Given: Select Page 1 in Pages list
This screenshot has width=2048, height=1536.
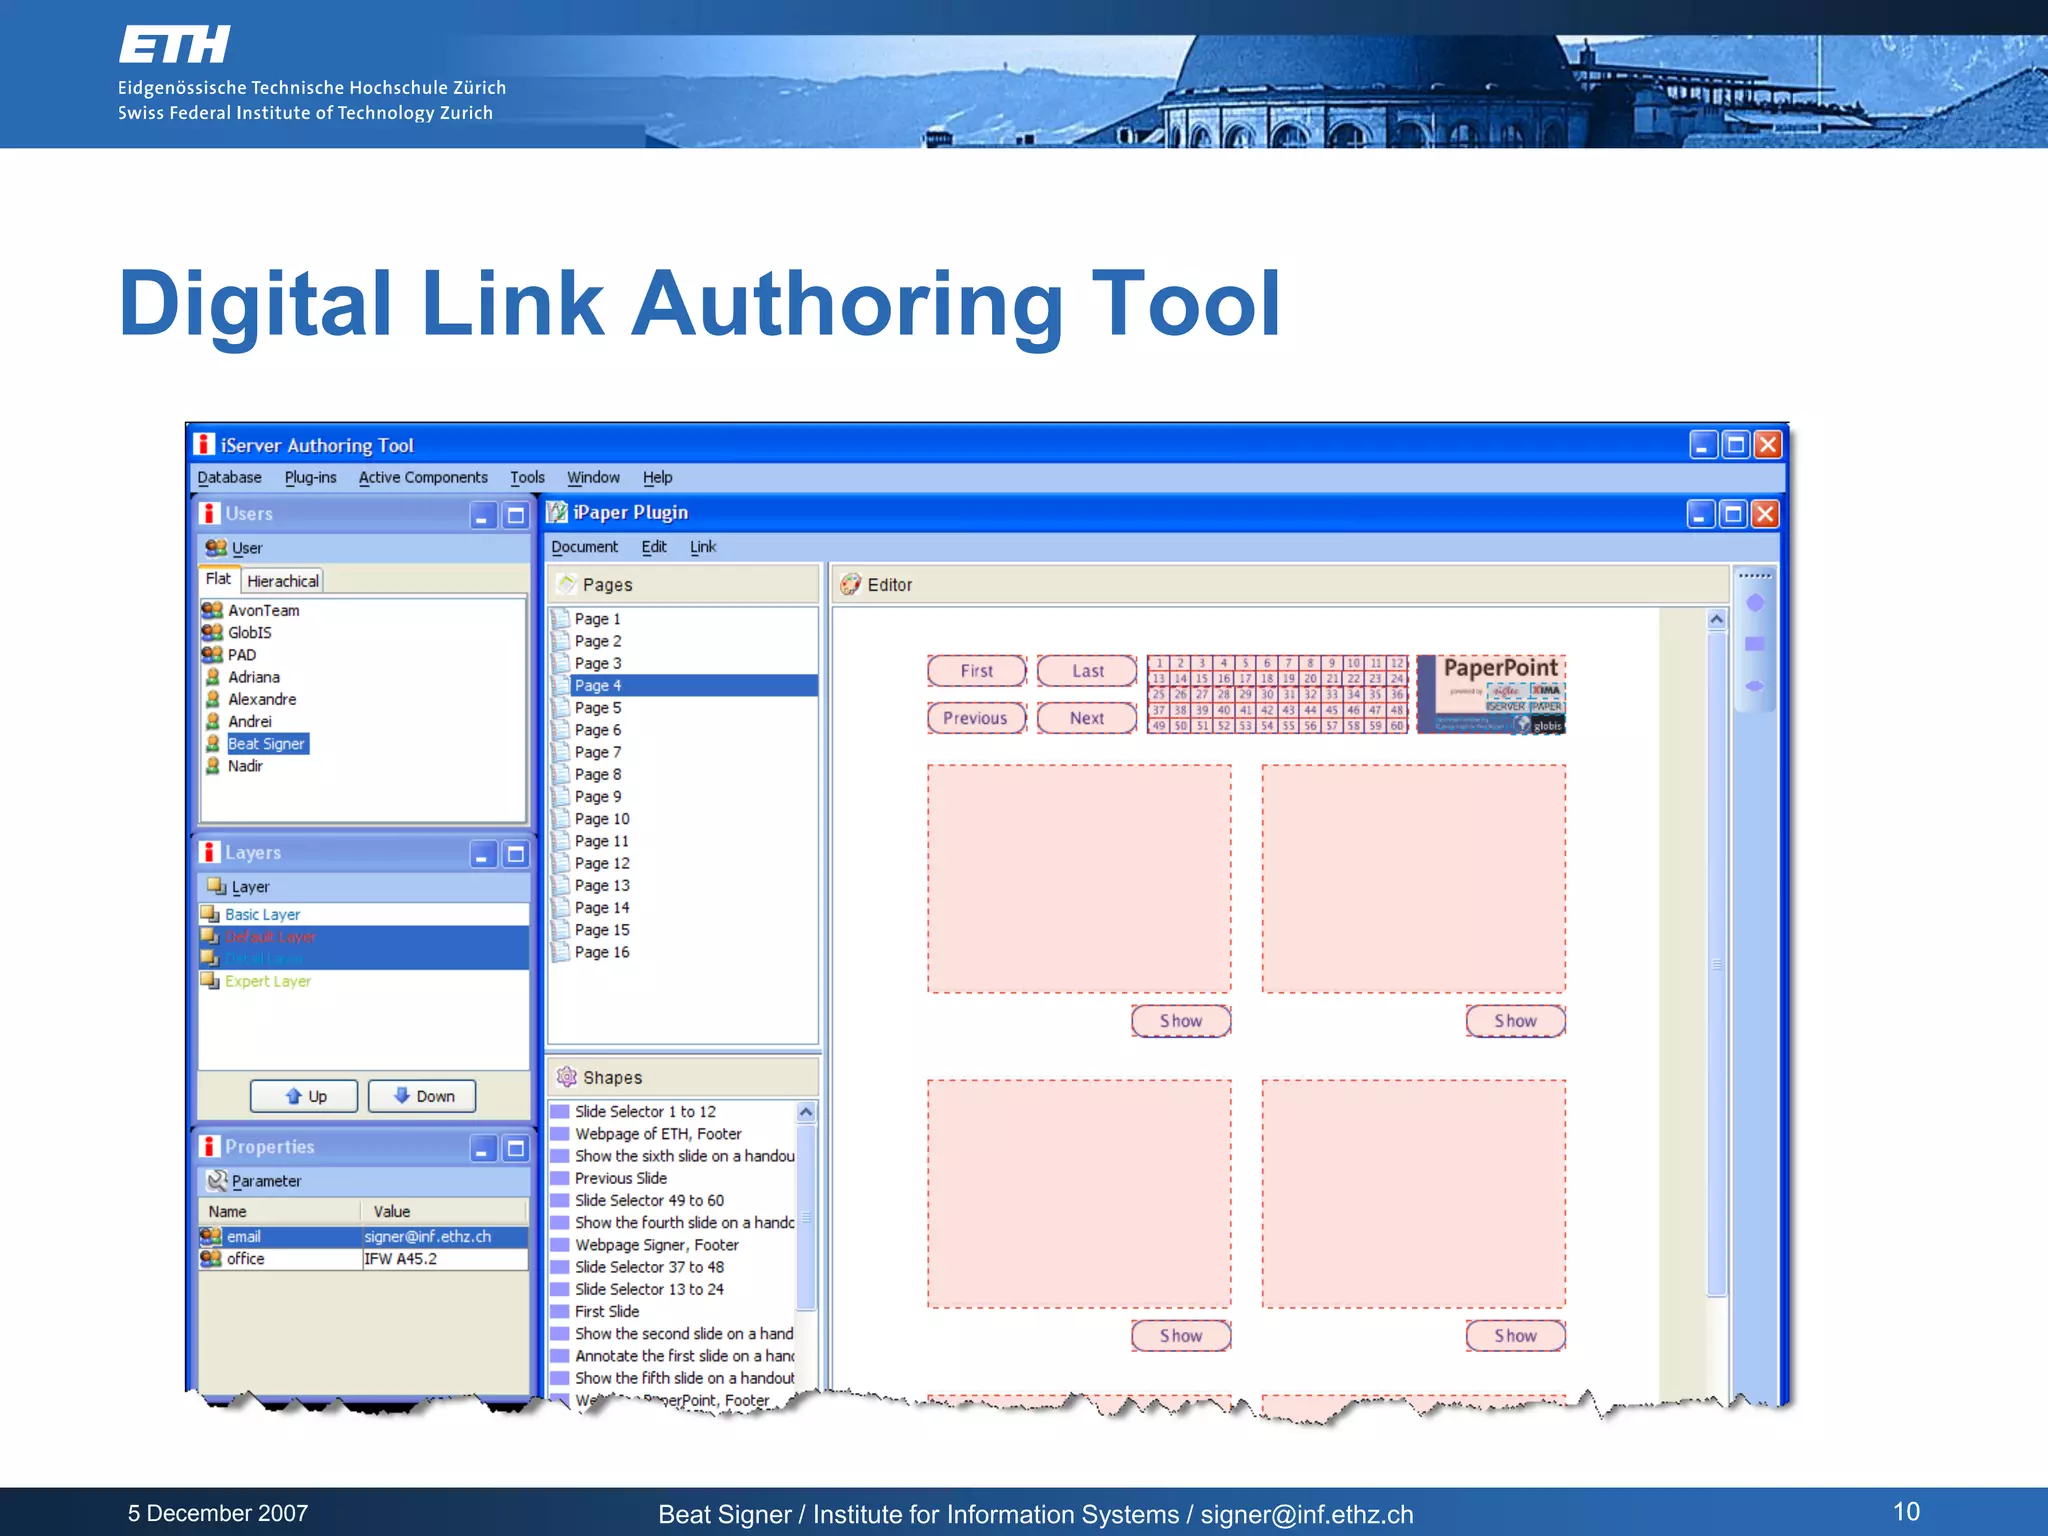Looking at the screenshot, I should point(597,619).
